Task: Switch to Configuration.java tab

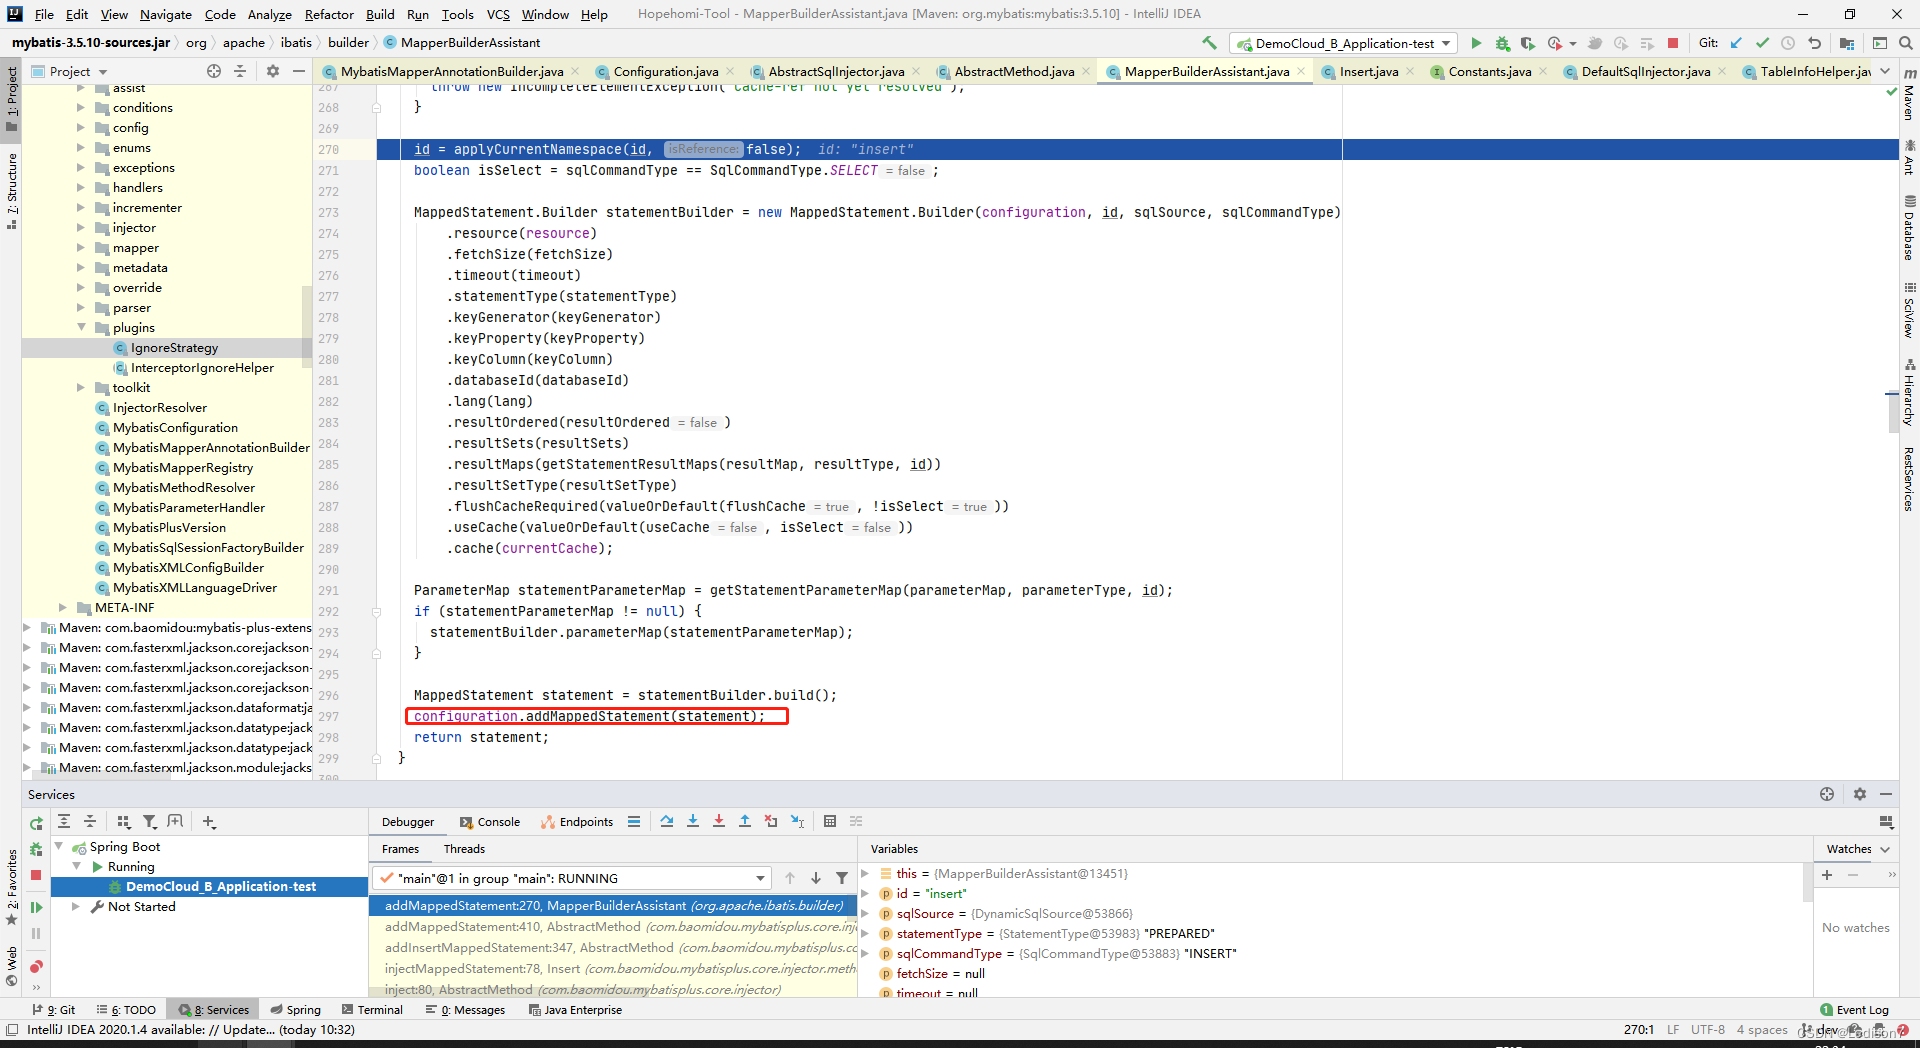Action: click(x=665, y=71)
